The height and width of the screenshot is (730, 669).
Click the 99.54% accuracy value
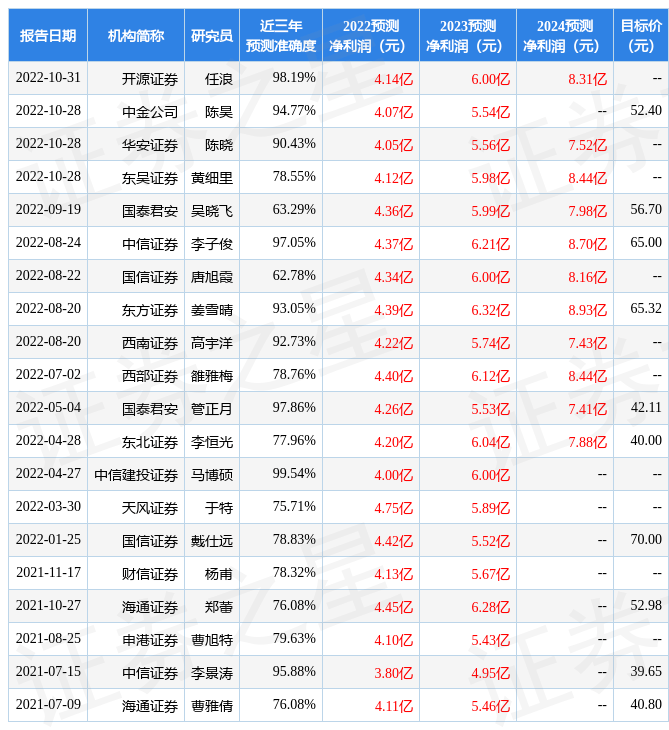pyautogui.click(x=293, y=474)
